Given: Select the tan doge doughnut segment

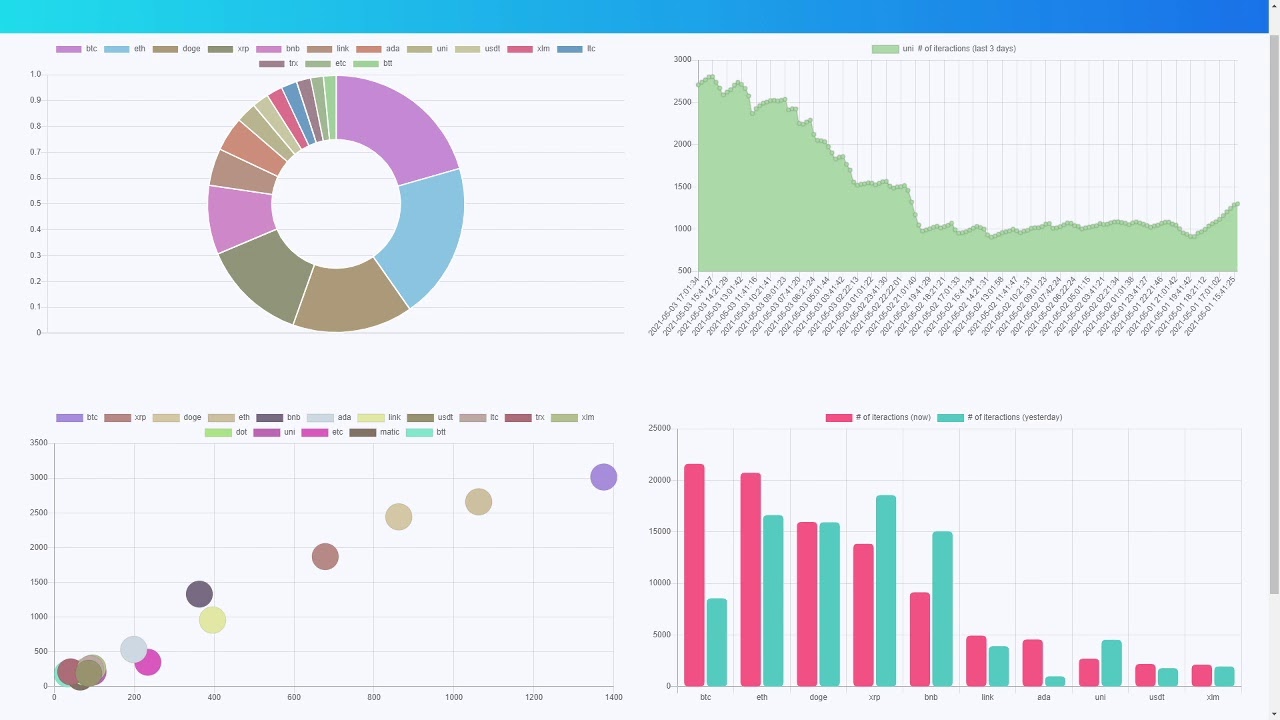Looking at the screenshot, I should (348, 298).
